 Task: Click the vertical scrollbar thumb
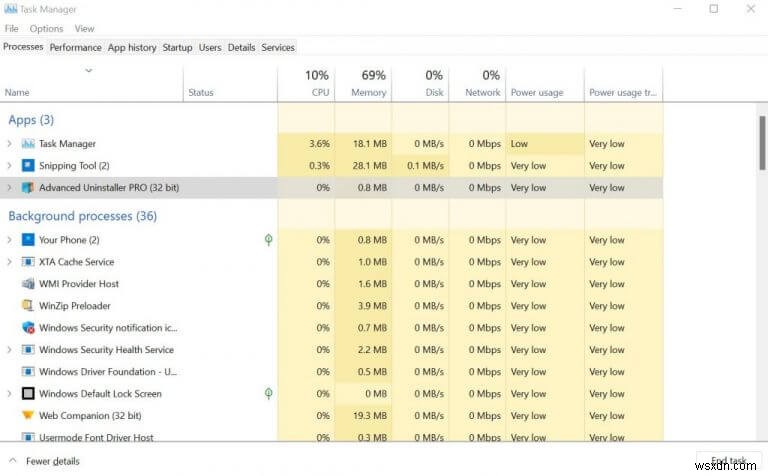tap(762, 143)
